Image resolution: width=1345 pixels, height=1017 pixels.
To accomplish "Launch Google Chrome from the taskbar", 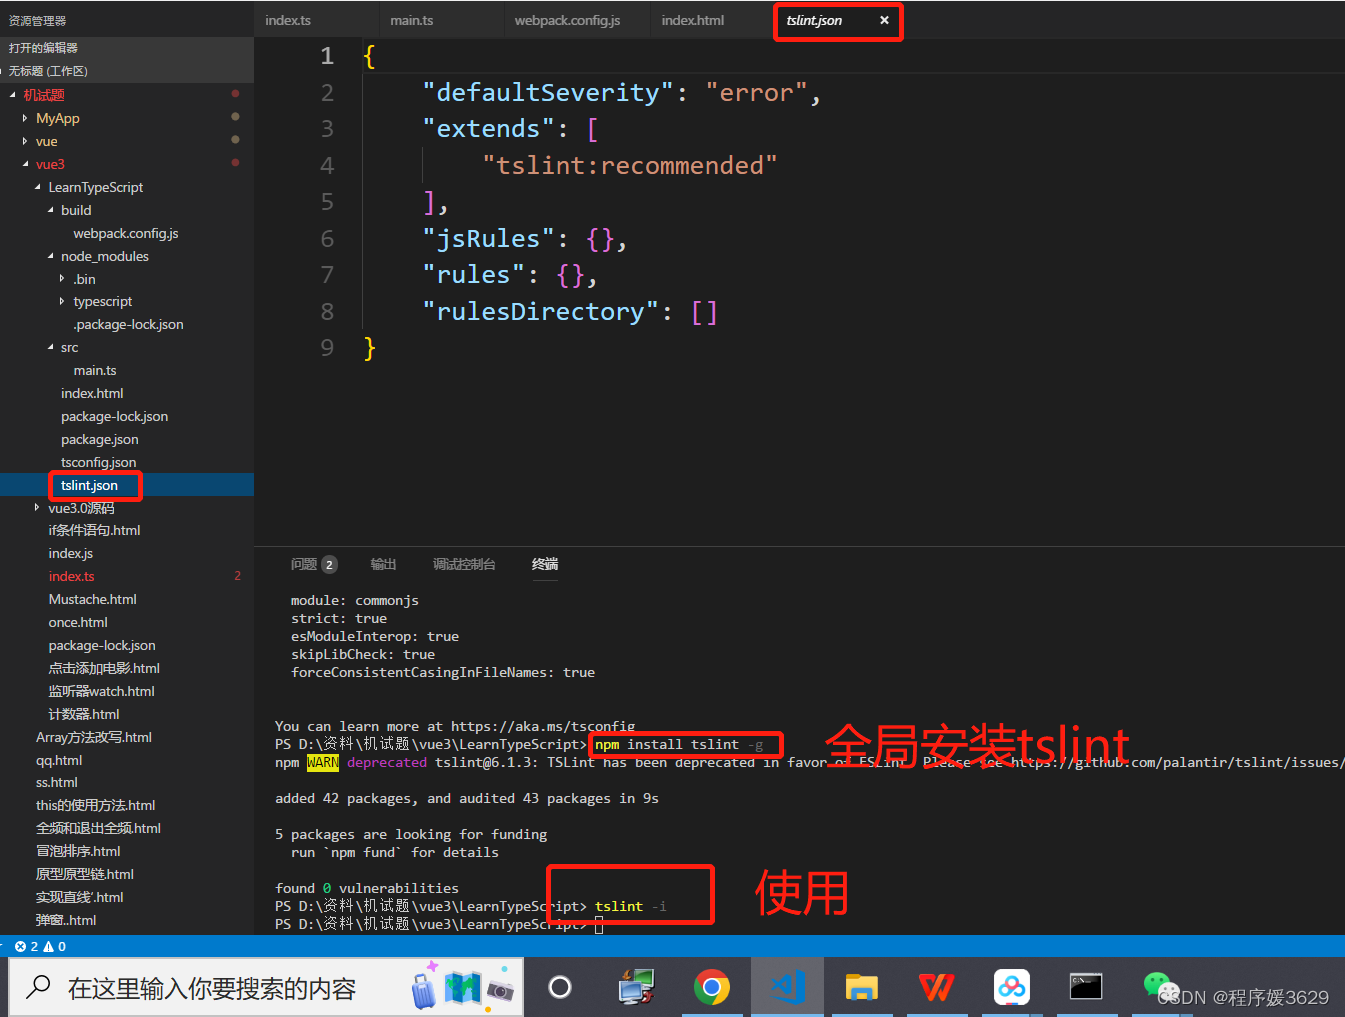I will 712,987.
